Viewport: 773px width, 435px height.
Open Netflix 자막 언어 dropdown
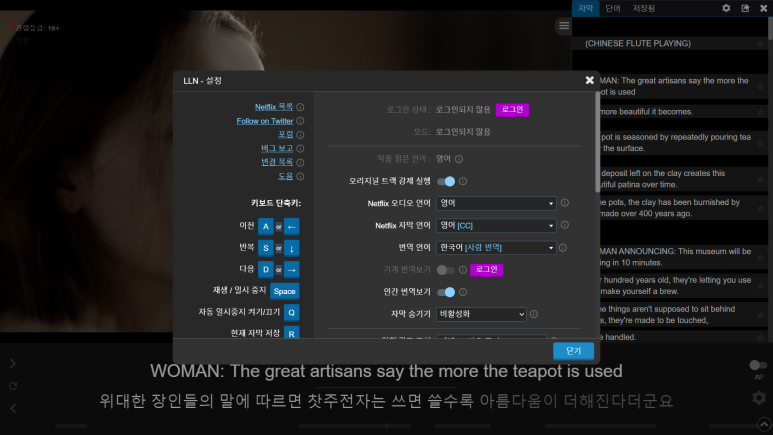click(x=496, y=225)
